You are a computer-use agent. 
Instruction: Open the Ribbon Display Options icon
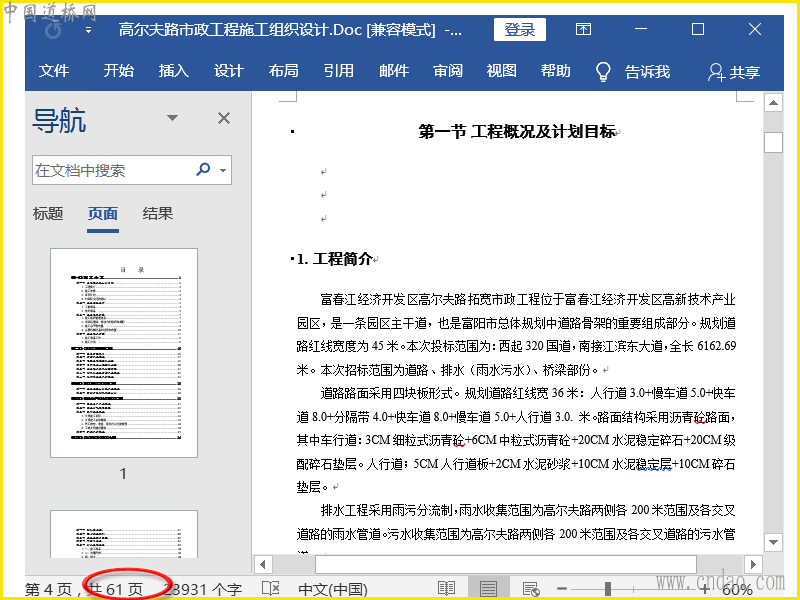click(583, 29)
